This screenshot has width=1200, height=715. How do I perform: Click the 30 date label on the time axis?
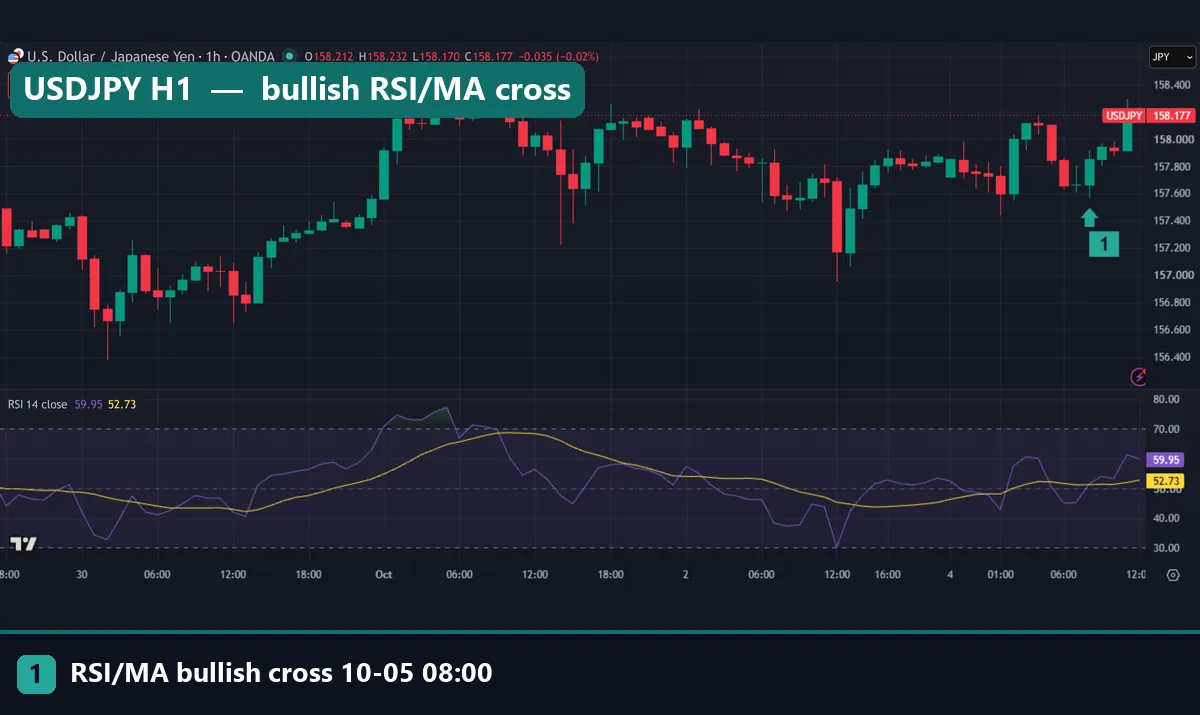pyautogui.click(x=82, y=575)
